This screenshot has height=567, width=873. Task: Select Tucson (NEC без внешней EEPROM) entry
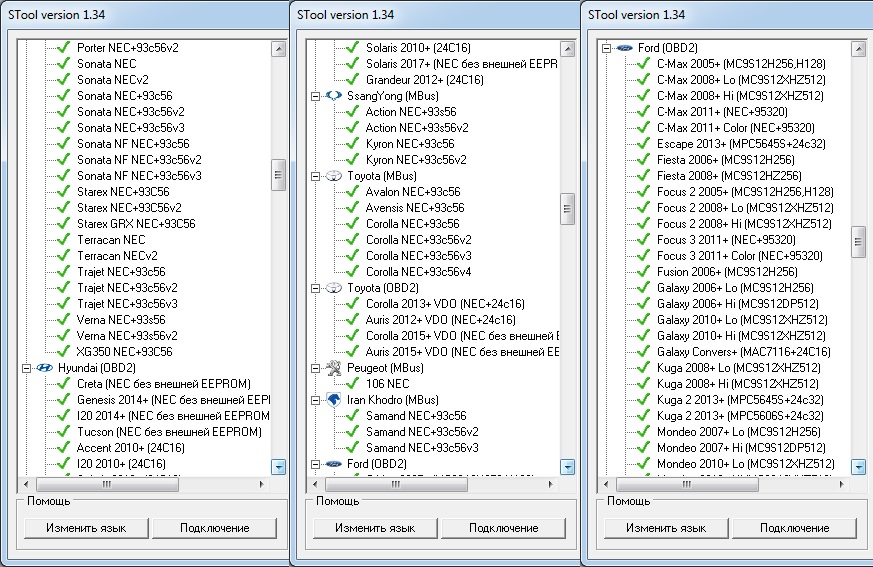pyautogui.click(x=169, y=432)
